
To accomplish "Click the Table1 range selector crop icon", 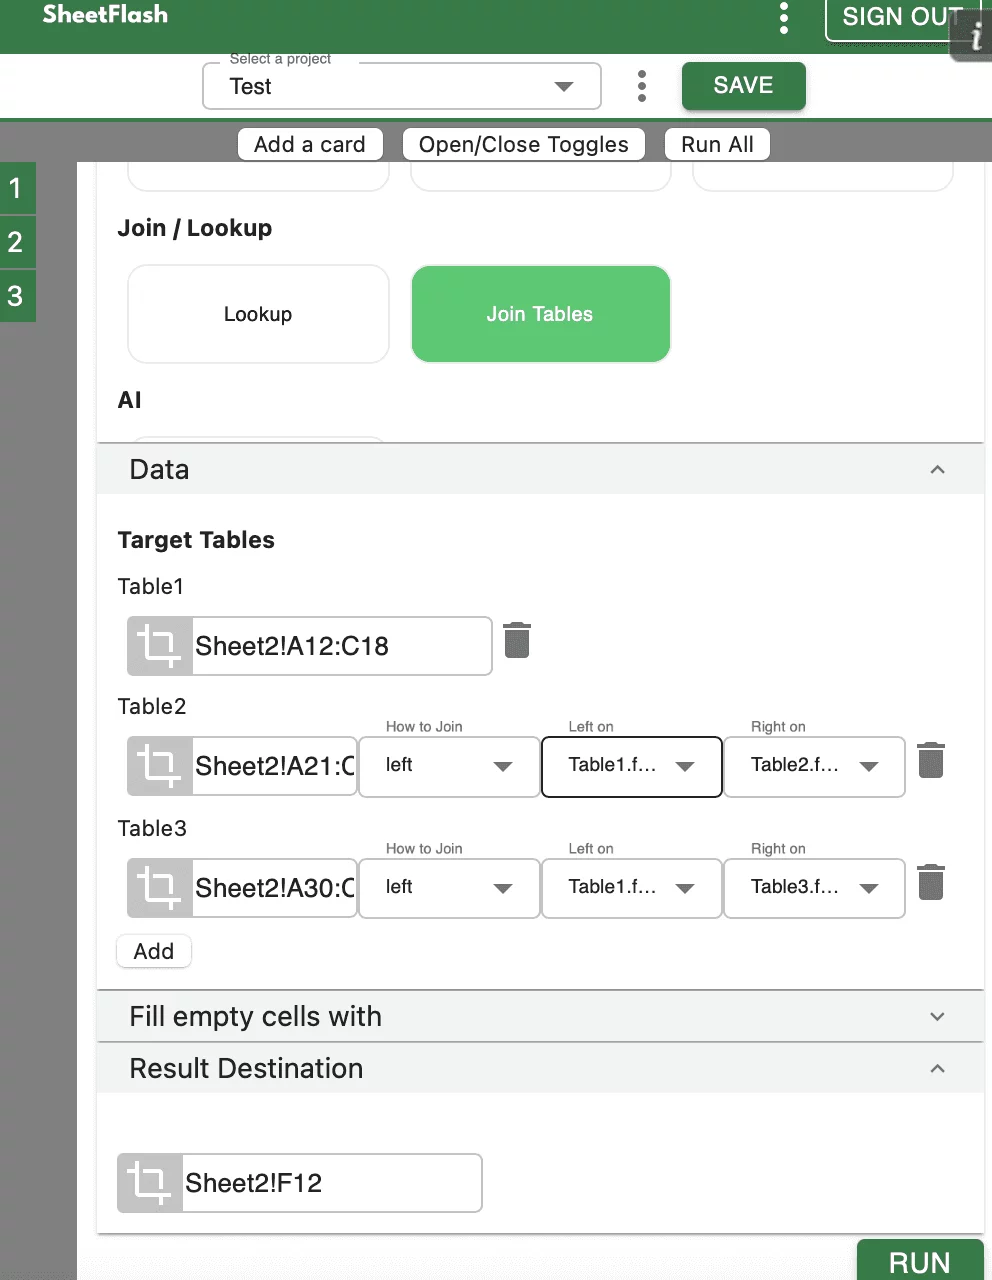I will [159, 646].
